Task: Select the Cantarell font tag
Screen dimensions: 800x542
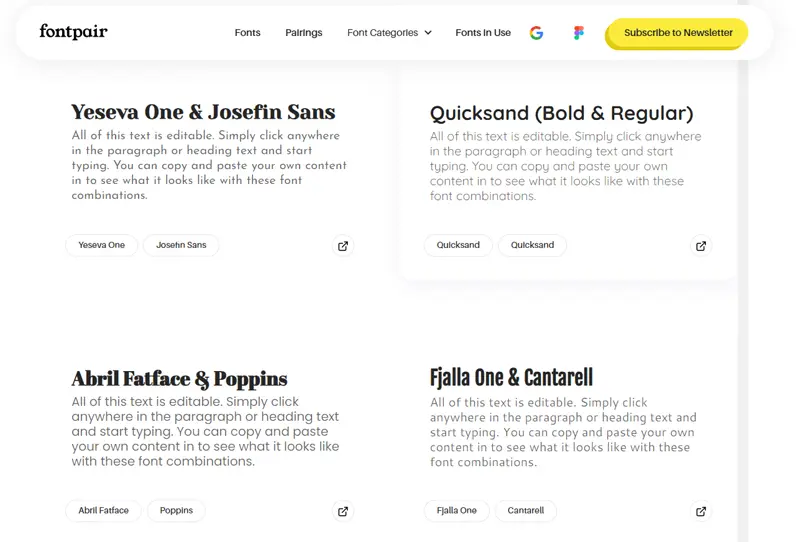Action: coord(526,510)
